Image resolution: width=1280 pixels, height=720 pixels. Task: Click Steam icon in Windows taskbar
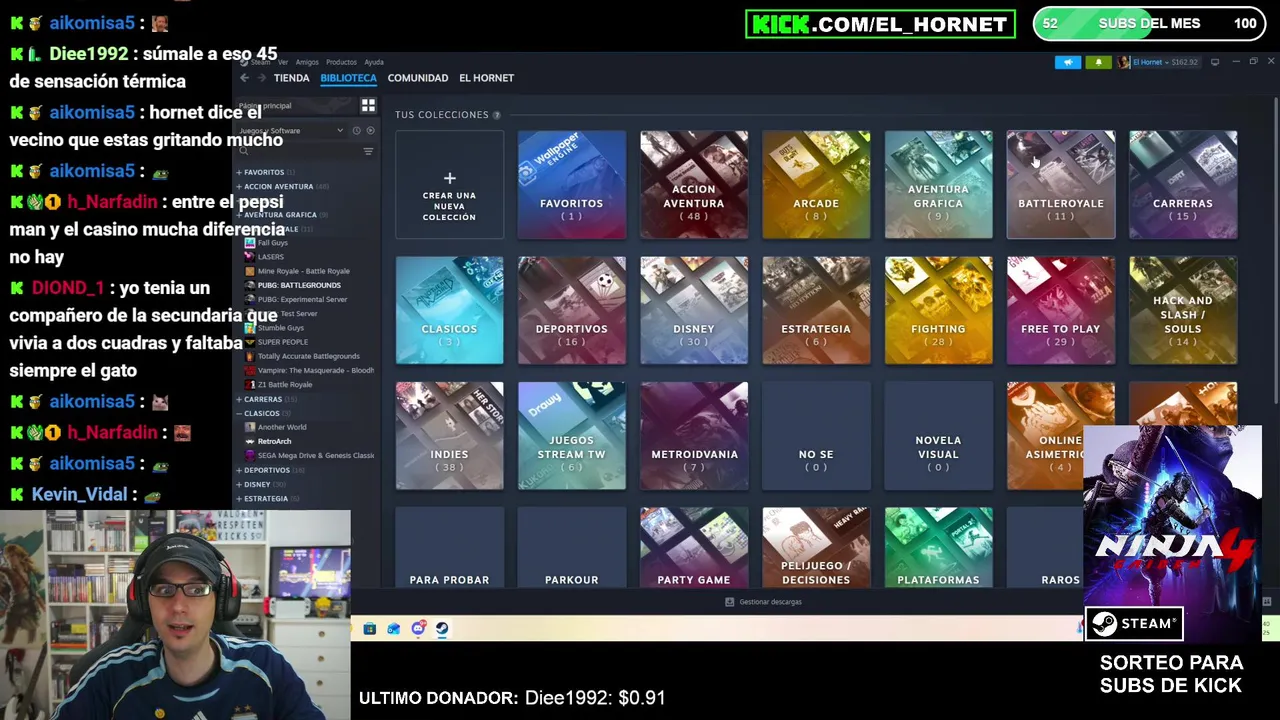point(442,629)
